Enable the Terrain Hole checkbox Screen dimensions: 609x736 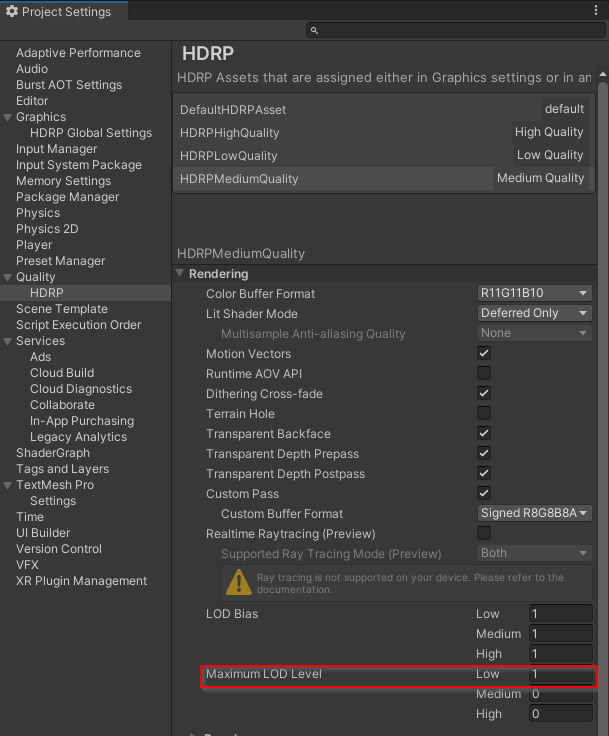coord(484,414)
